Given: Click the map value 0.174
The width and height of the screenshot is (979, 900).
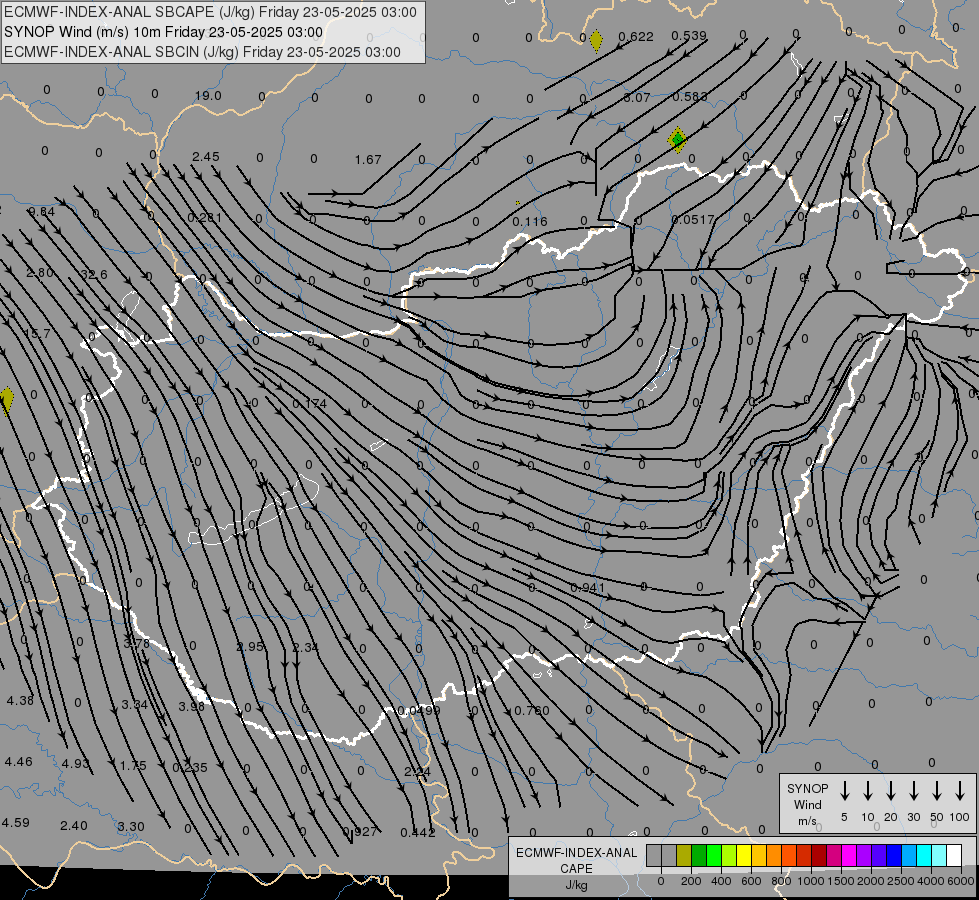Looking at the screenshot, I should (310, 403).
